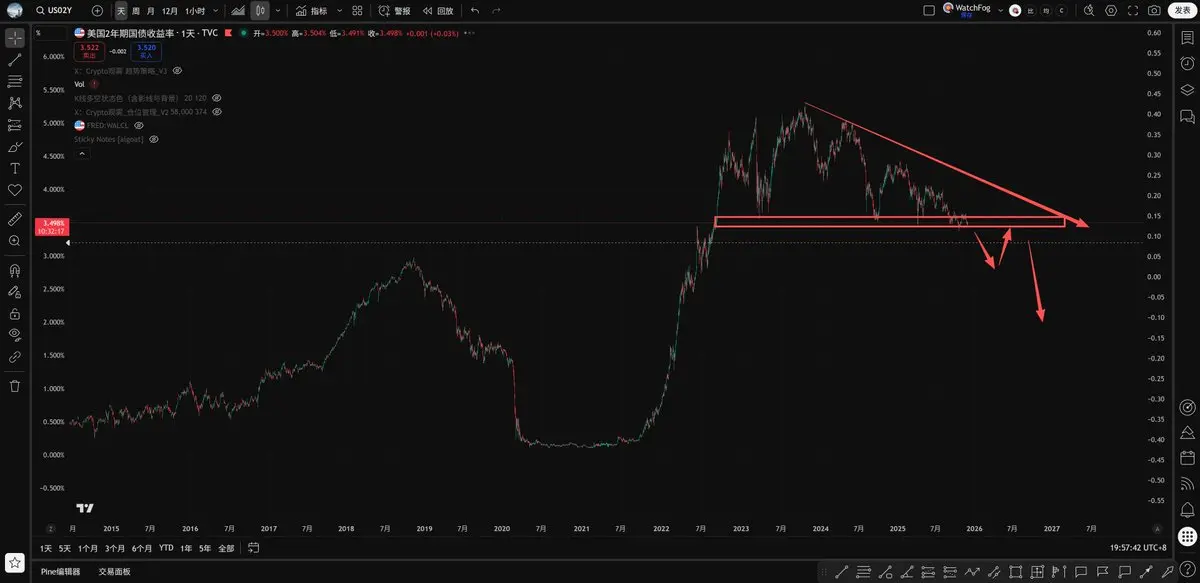This screenshot has width=1200, height=583.
Task: Select the 12月 interval
Action: coord(169,10)
